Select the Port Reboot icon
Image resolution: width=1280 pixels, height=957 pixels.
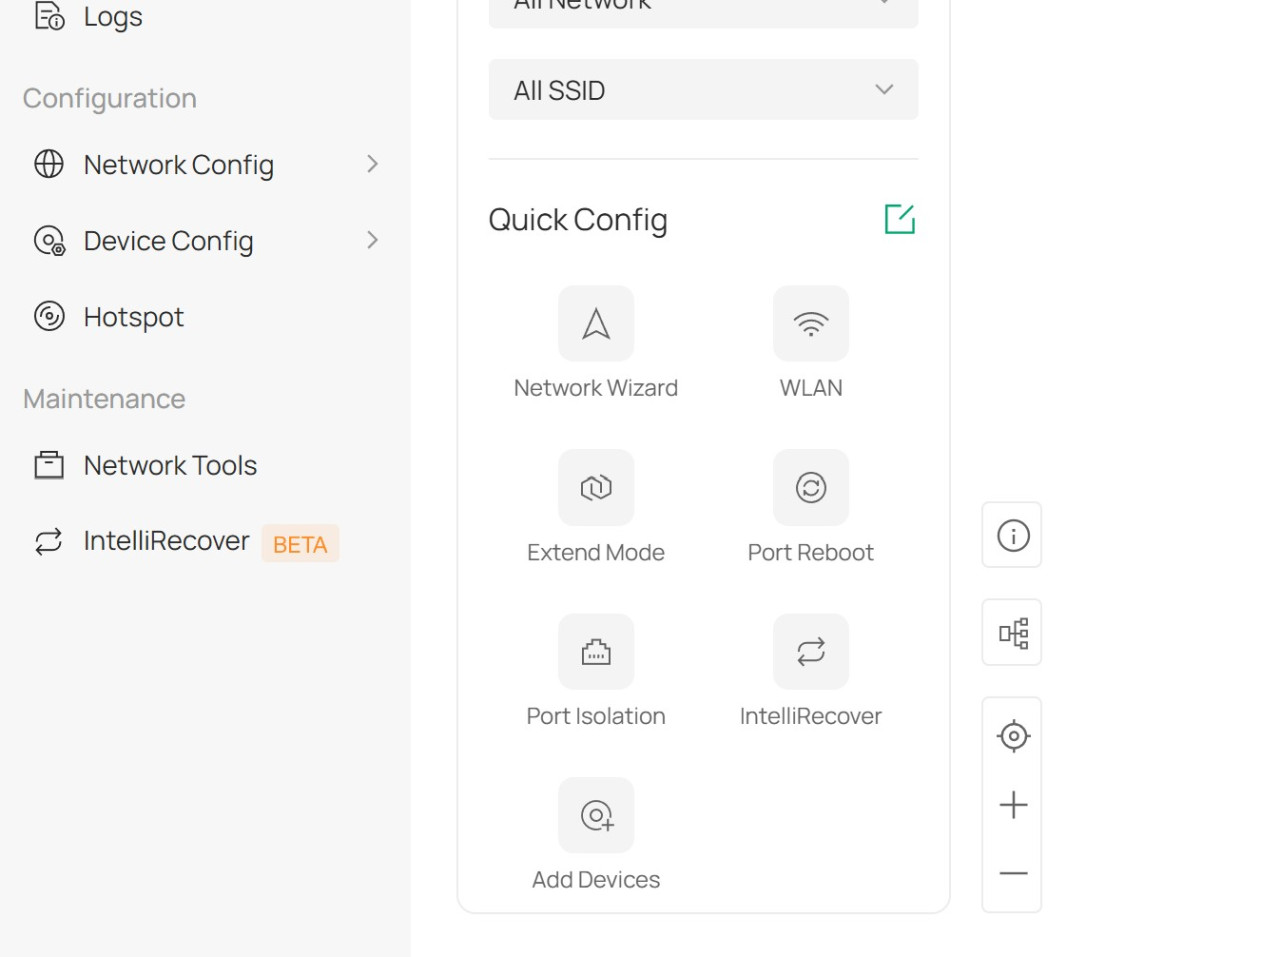coord(810,488)
